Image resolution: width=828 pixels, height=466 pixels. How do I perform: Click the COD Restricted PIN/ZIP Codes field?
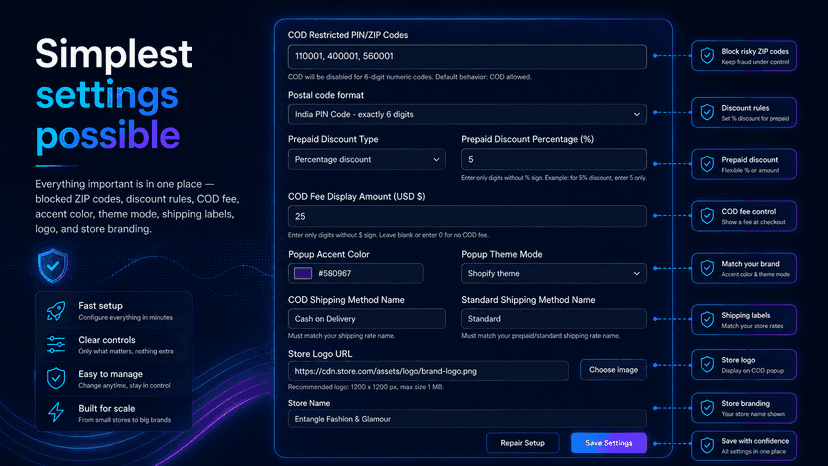click(x=467, y=57)
